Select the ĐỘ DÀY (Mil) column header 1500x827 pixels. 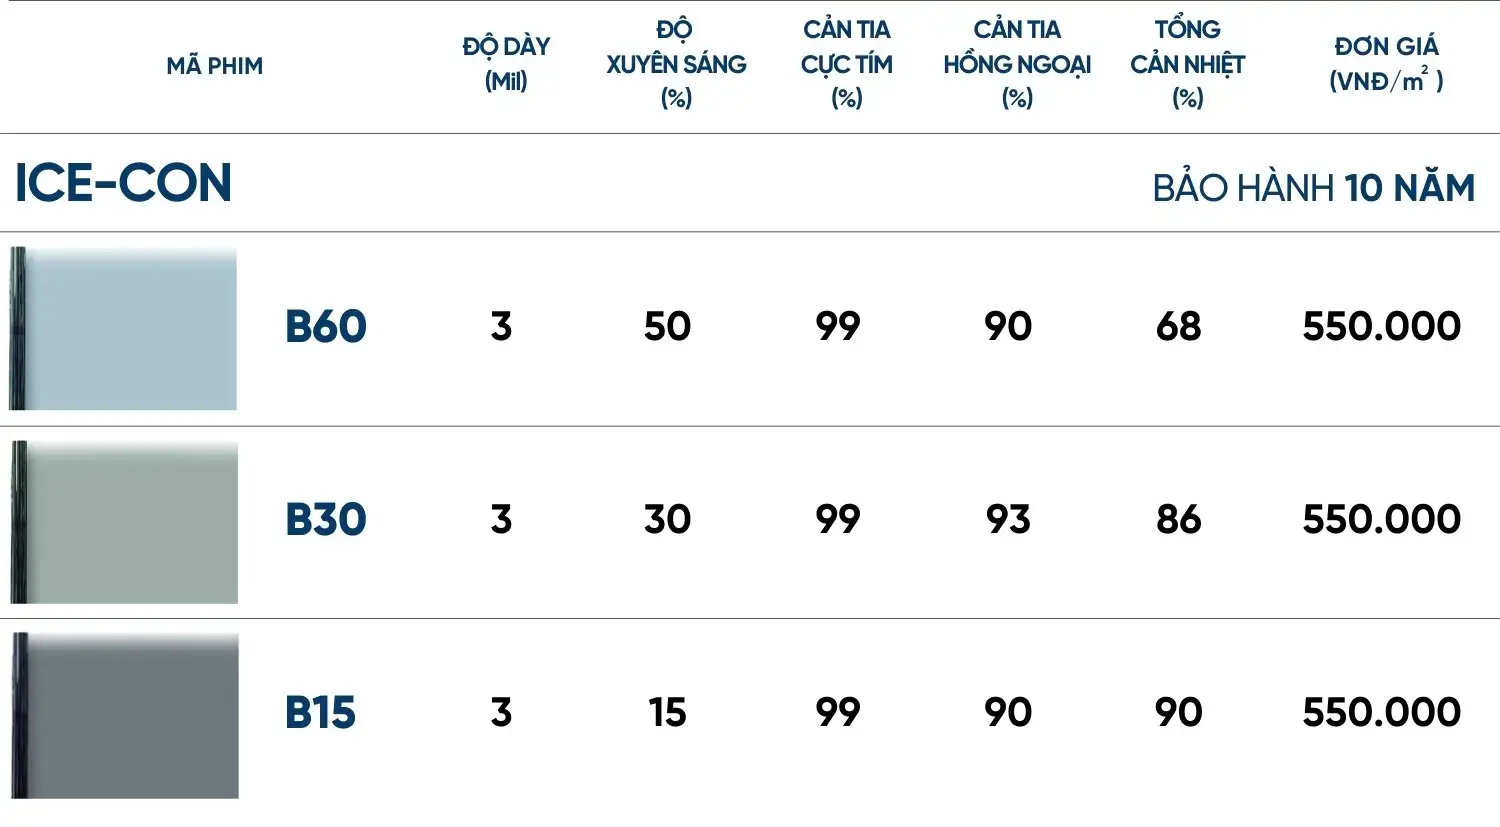[506, 64]
